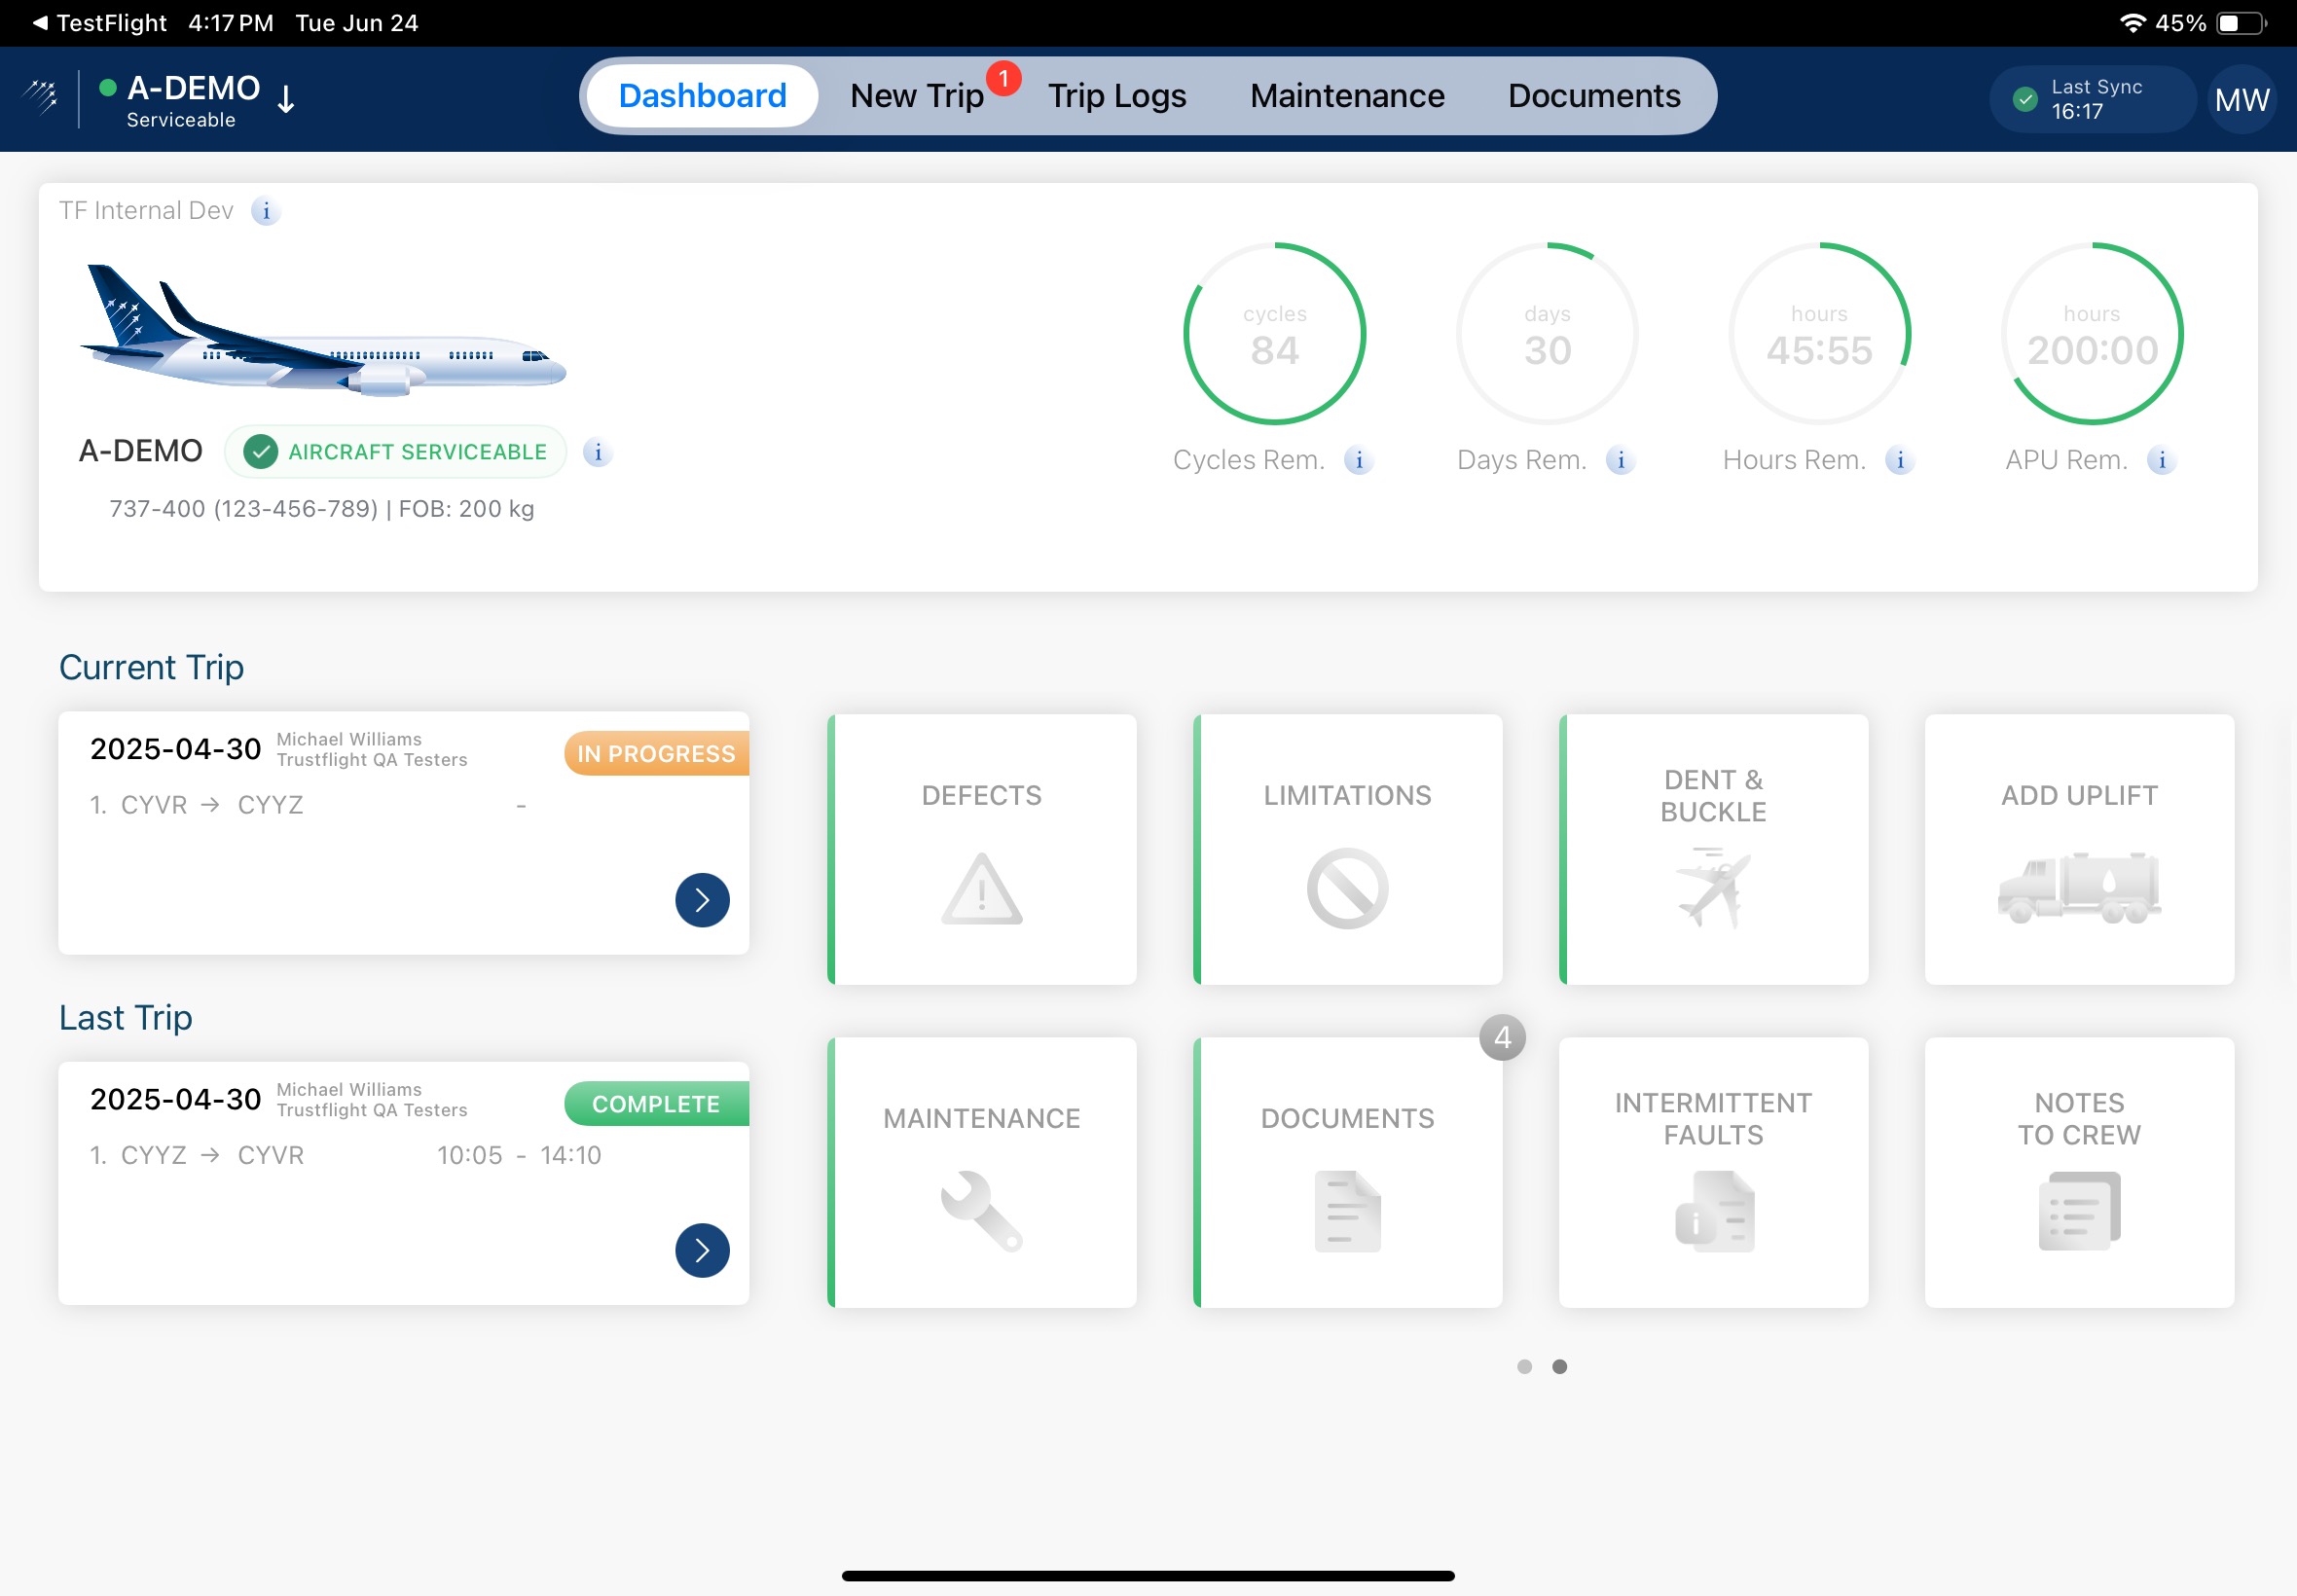Expand the A-DEMO aircraft selector arrow
Viewport: 2297px width, 1596px height.
click(x=287, y=99)
